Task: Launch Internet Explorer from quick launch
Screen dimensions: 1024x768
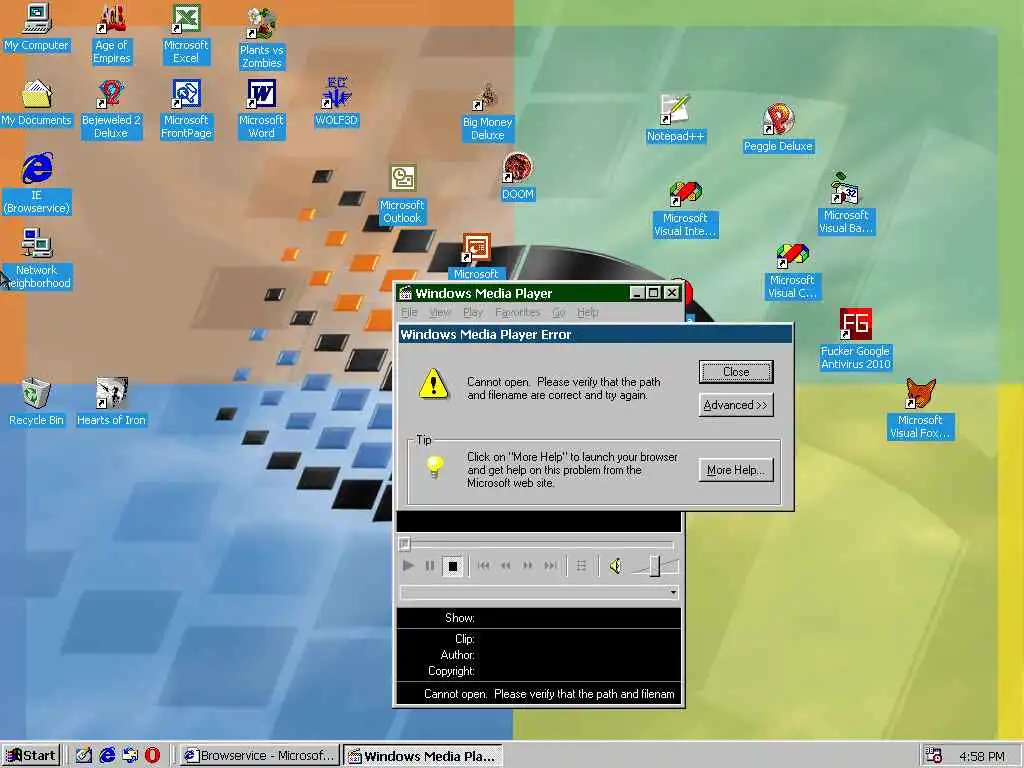Action: point(107,756)
